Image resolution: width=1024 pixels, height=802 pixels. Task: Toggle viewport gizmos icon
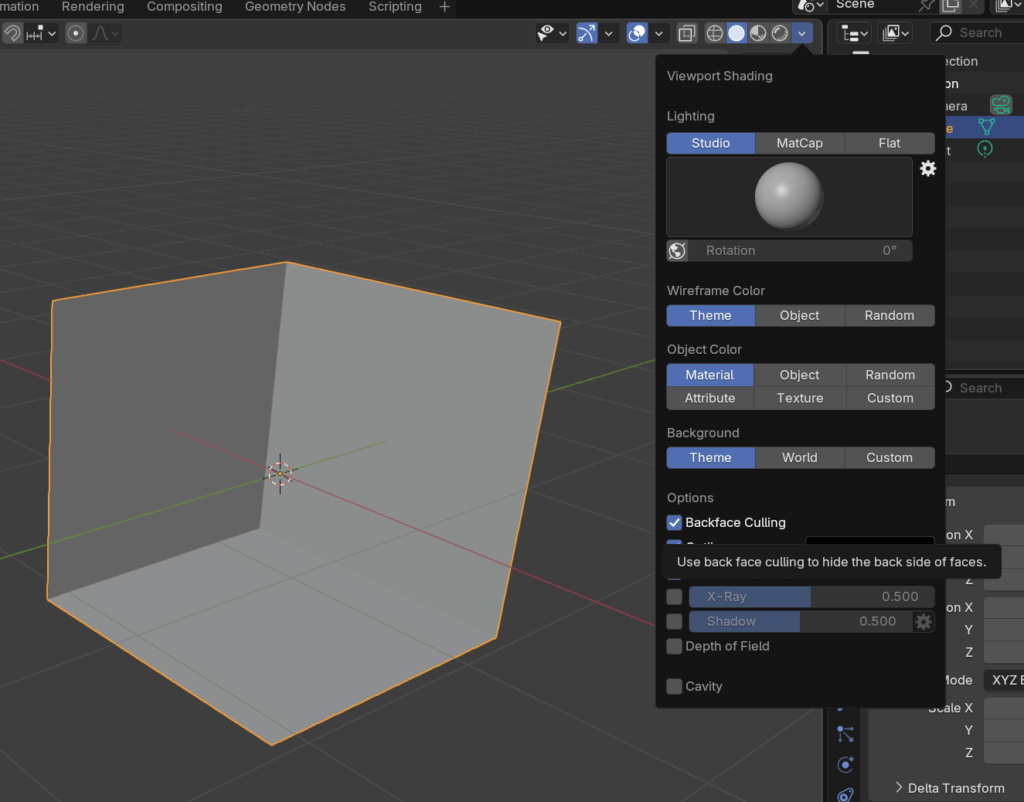pos(586,33)
